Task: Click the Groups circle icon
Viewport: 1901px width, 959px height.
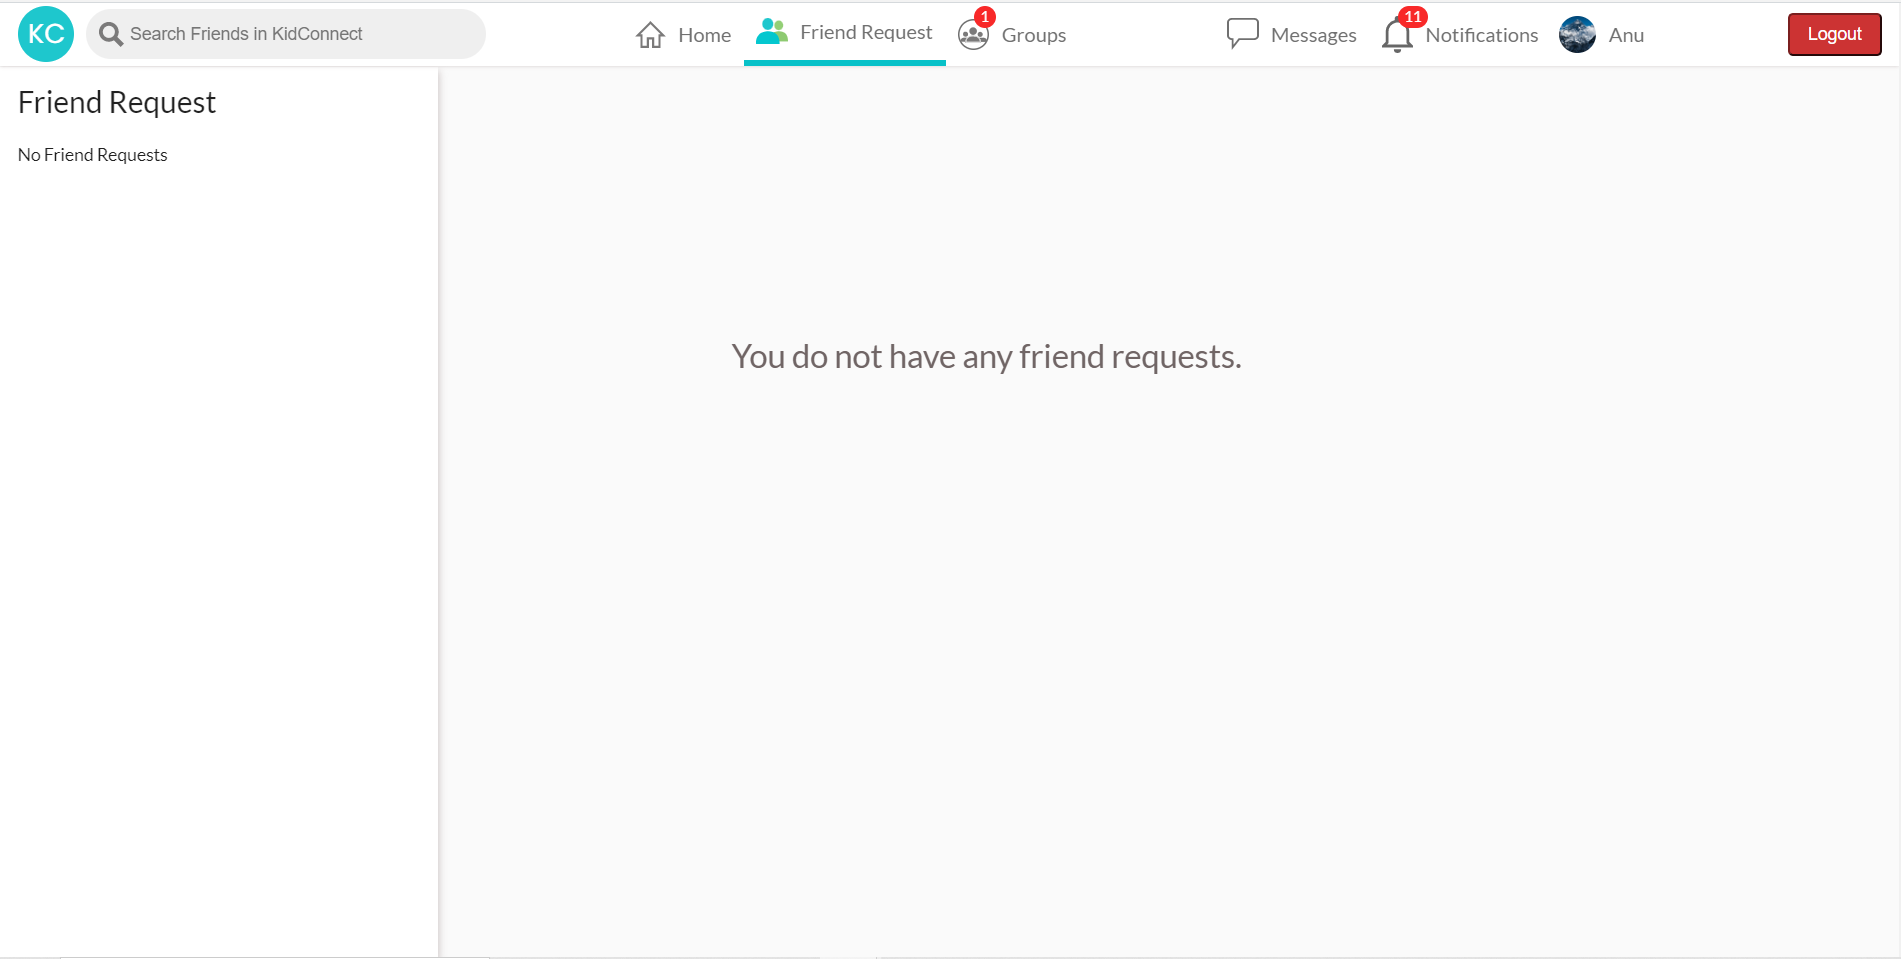Action: pyautogui.click(x=972, y=36)
